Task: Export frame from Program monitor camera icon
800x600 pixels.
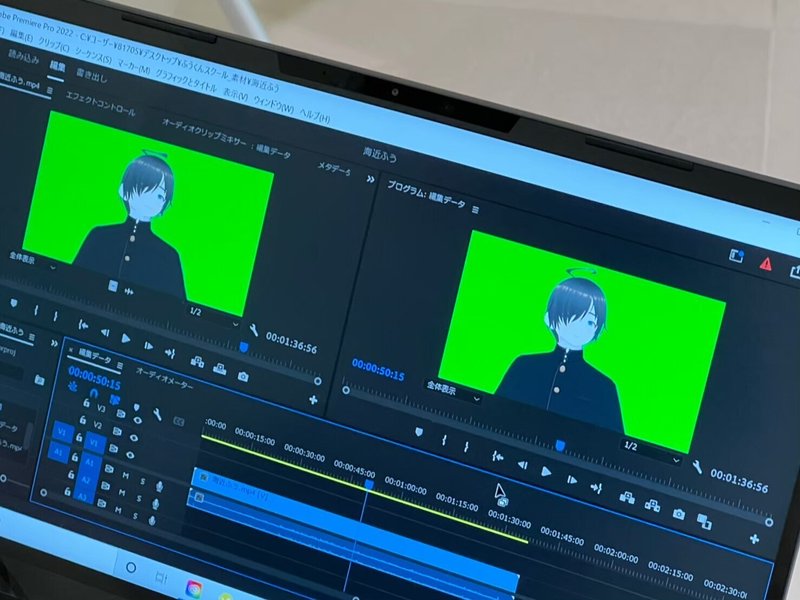Action: 678,514
